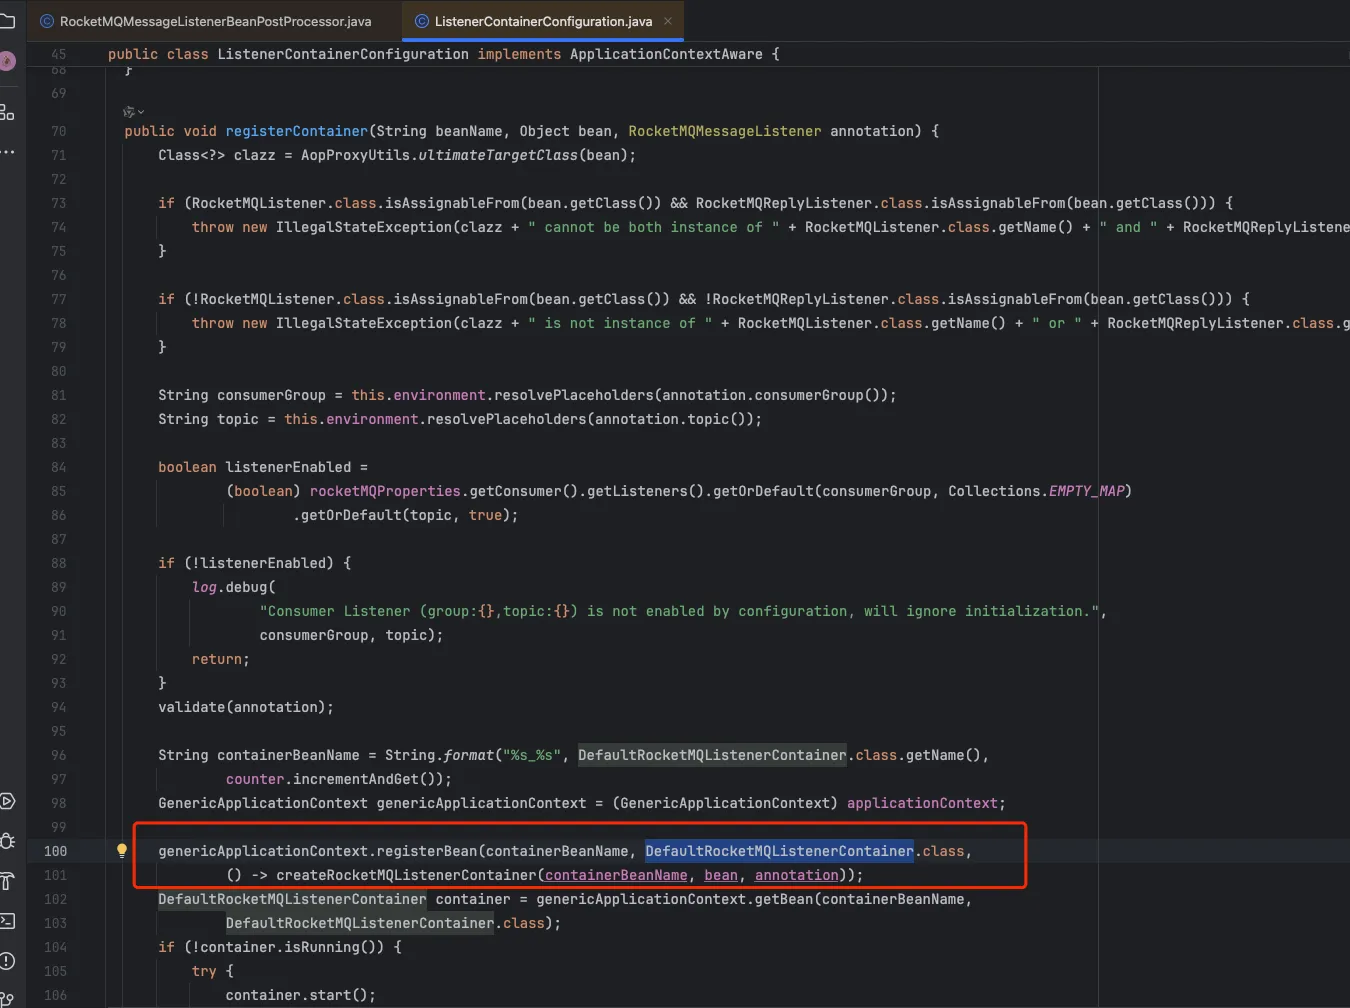Expand the inlay dropdown above registerContainer method
The image size is (1350, 1008).
click(x=133, y=112)
